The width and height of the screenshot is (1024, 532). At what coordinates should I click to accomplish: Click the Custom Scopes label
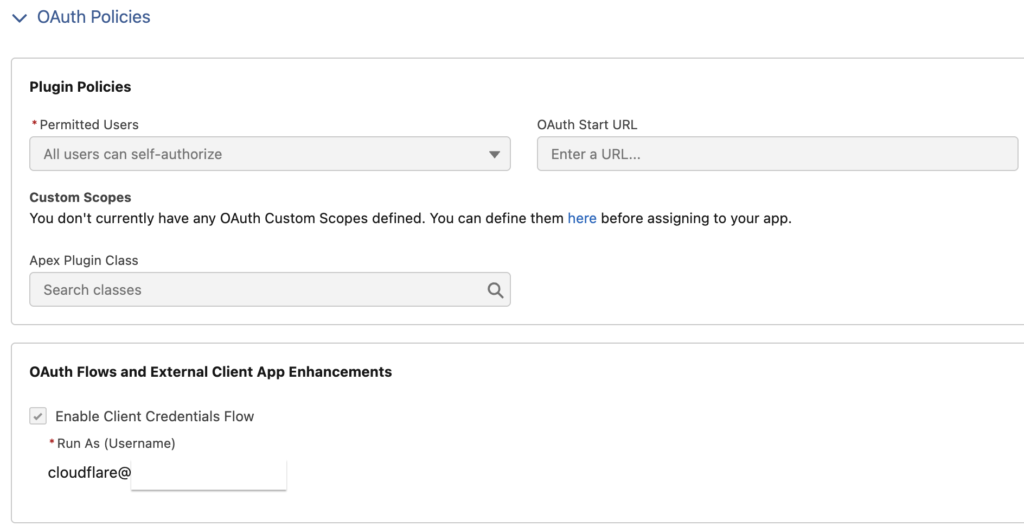click(80, 197)
